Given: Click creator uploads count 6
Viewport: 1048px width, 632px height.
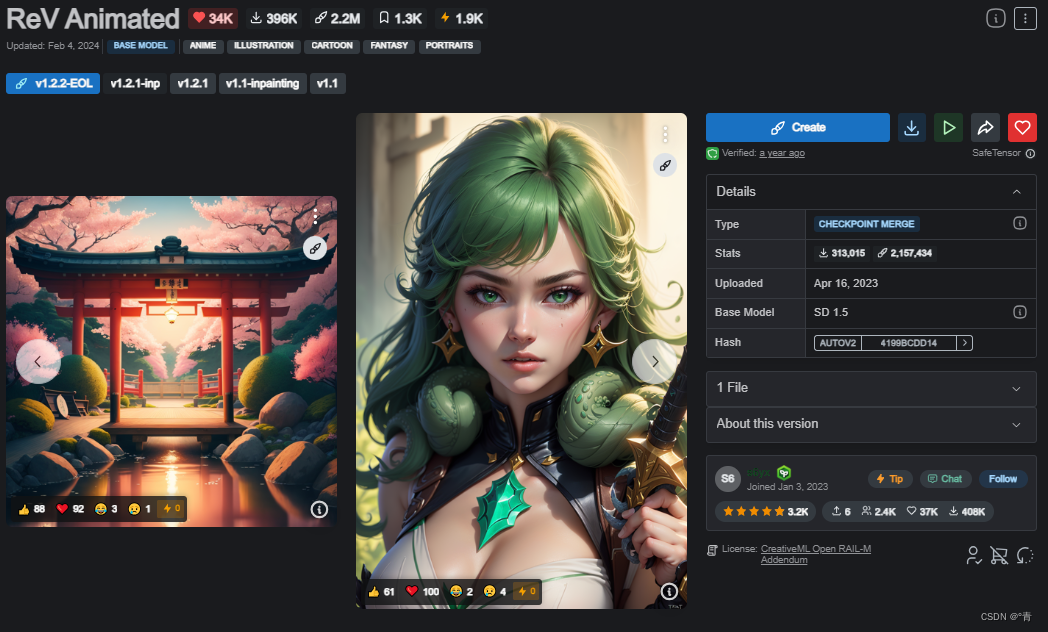Looking at the screenshot, I should pyautogui.click(x=841, y=511).
